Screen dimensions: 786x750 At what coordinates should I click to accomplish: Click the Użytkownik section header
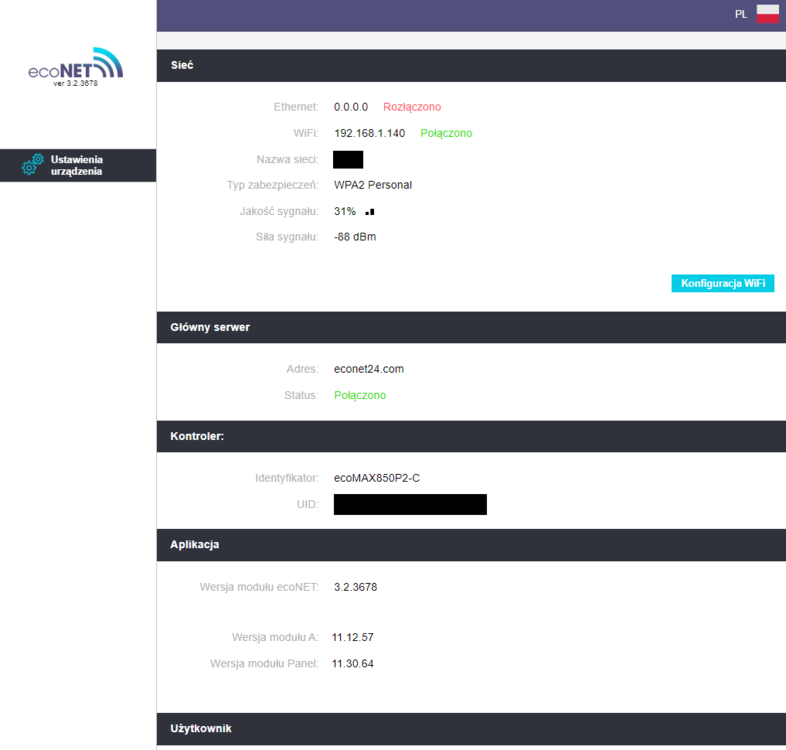201,729
